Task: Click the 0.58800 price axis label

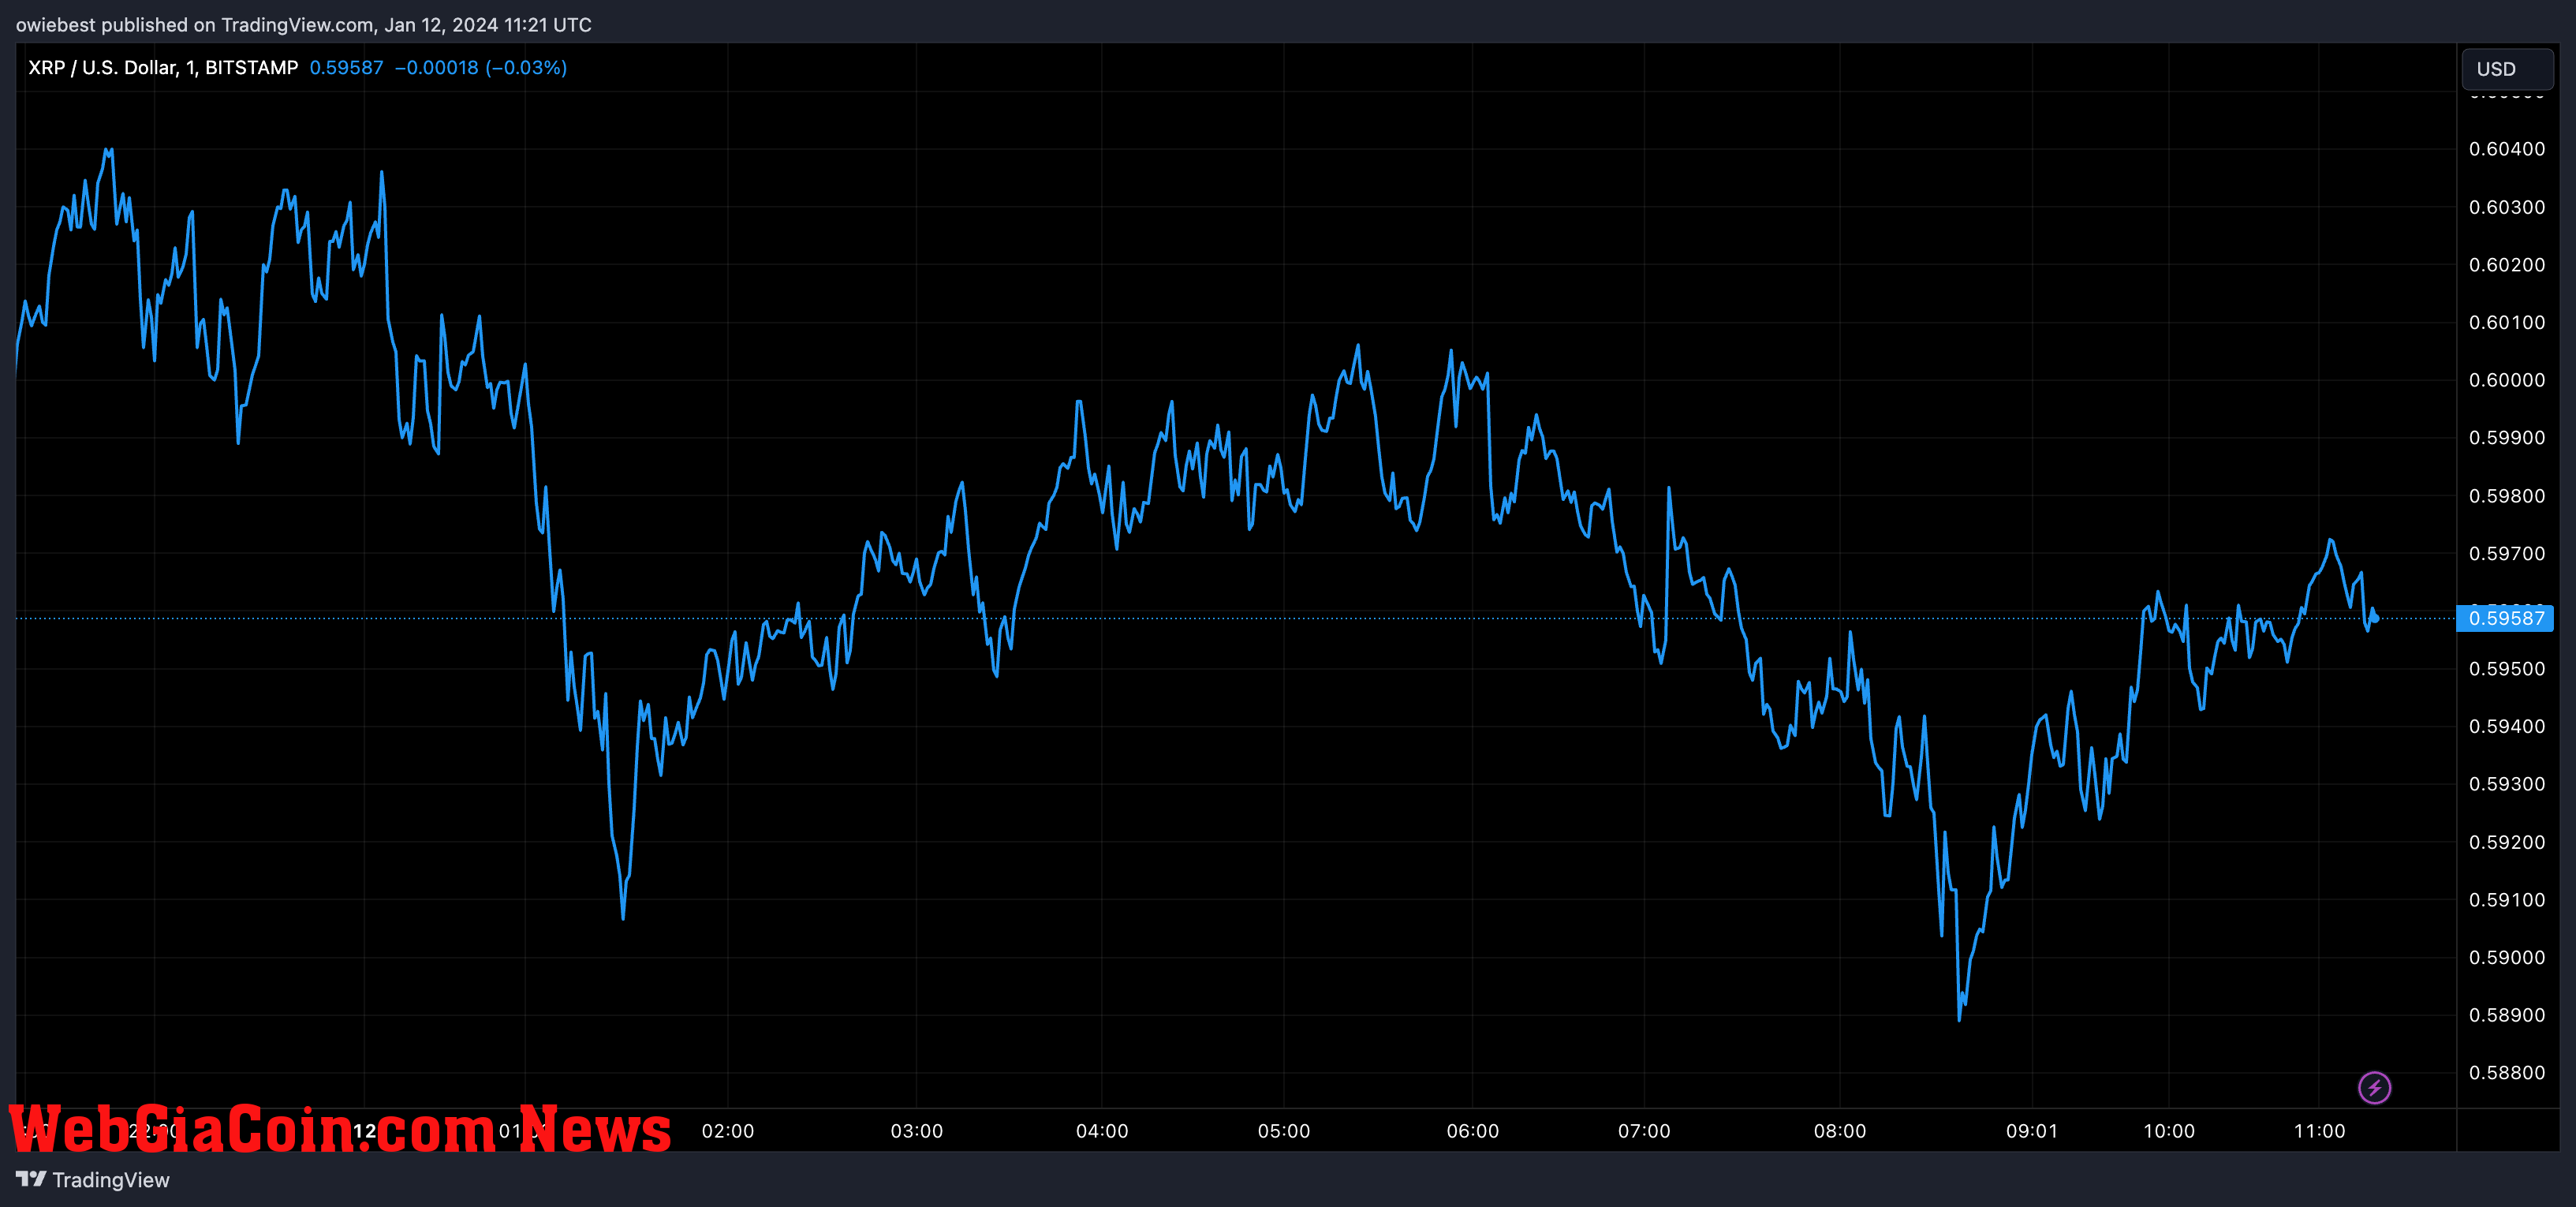Action: pos(2507,1073)
